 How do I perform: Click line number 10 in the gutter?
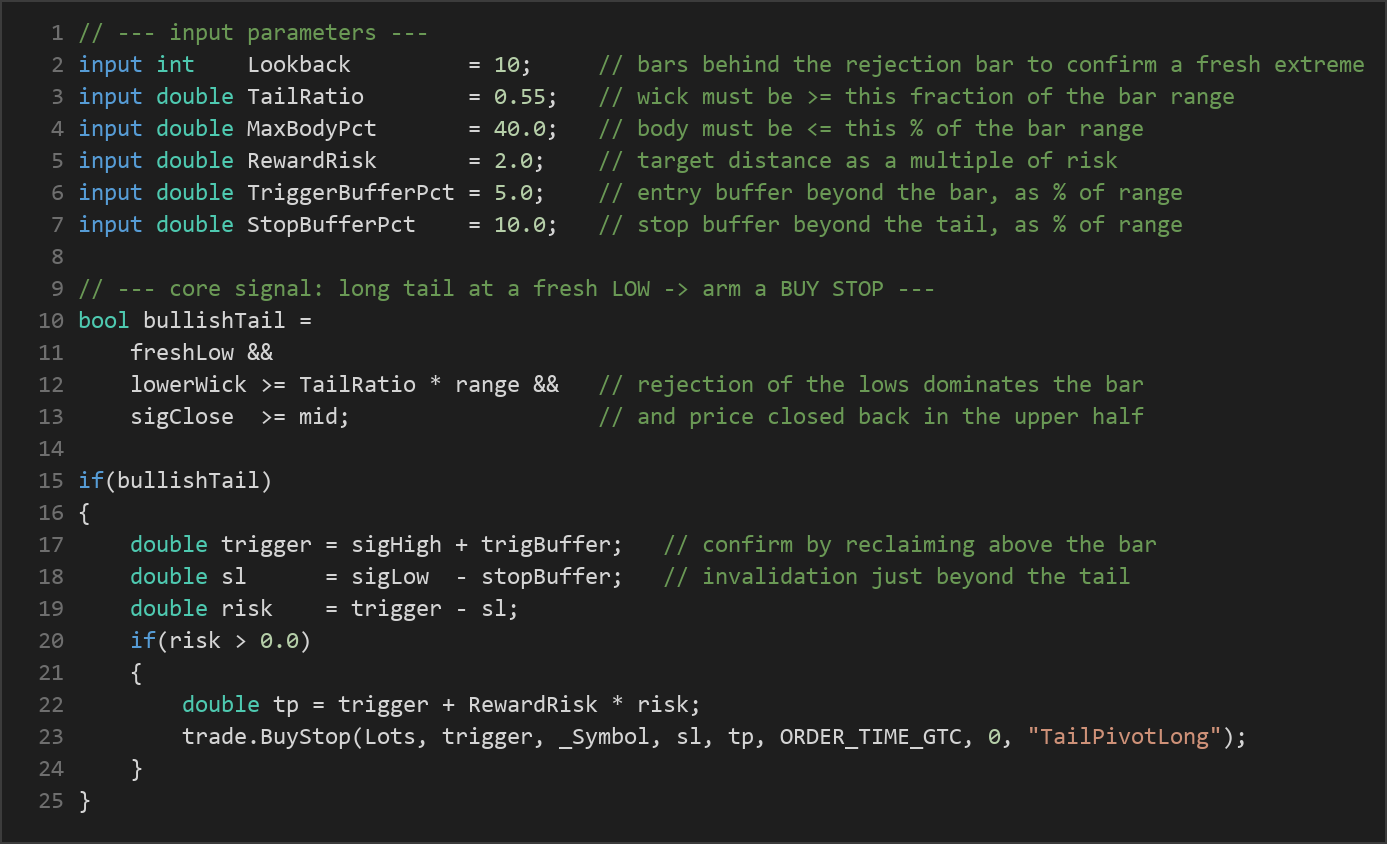tap(50, 321)
